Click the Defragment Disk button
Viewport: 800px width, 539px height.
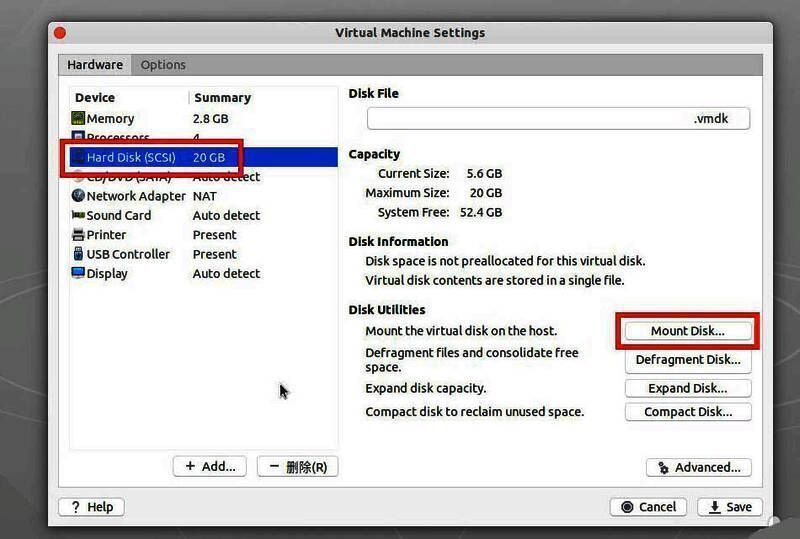click(688, 360)
